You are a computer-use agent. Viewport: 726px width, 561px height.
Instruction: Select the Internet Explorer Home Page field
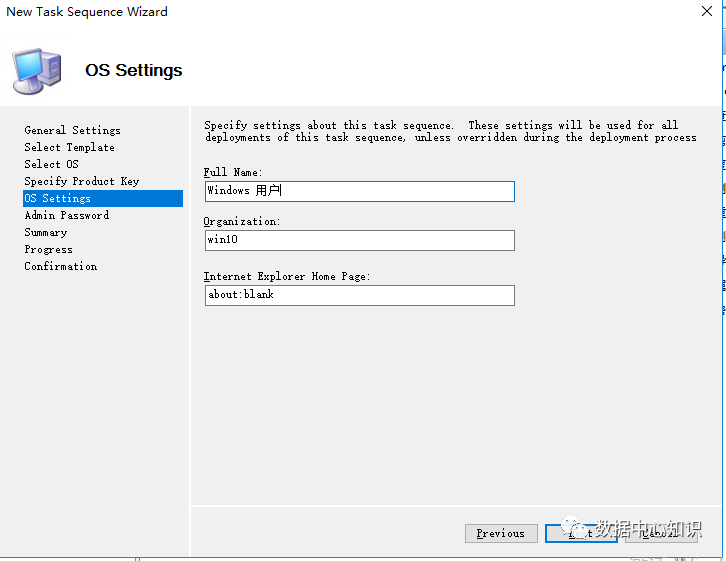[x=359, y=295]
